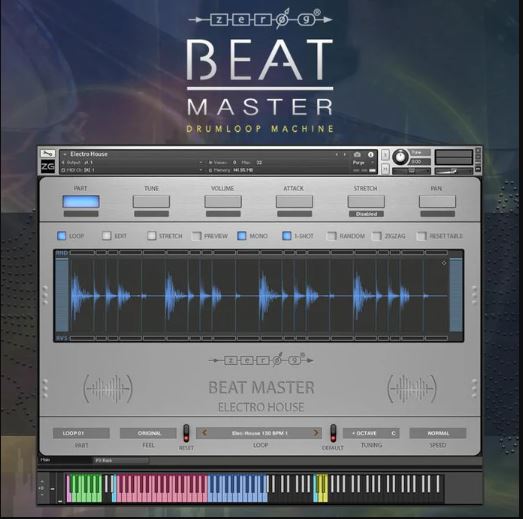Click the next loop arrow
The image size is (523, 519).
315,433
